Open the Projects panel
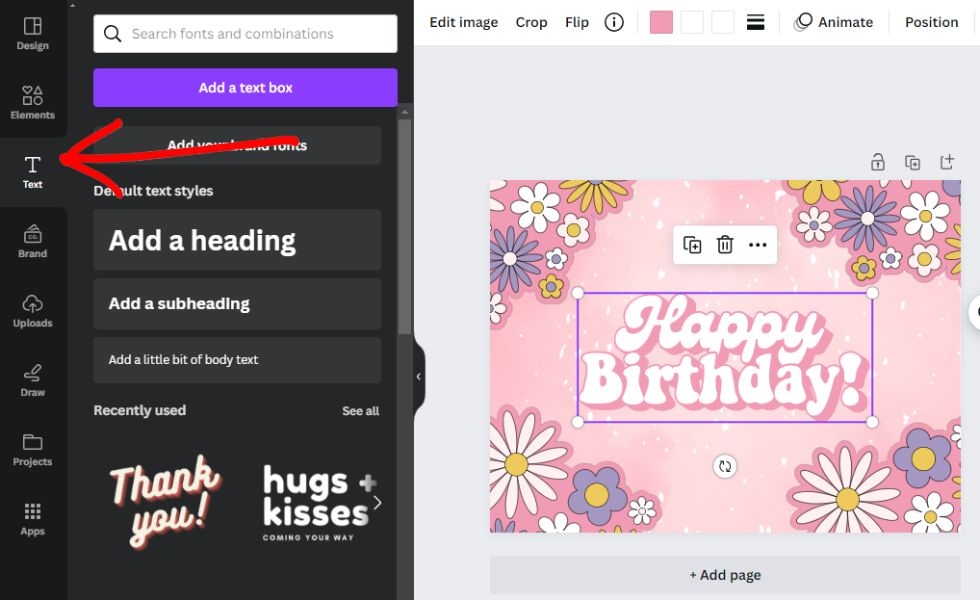Image resolution: width=980 pixels, height=600 pixels. coord(32,448)
